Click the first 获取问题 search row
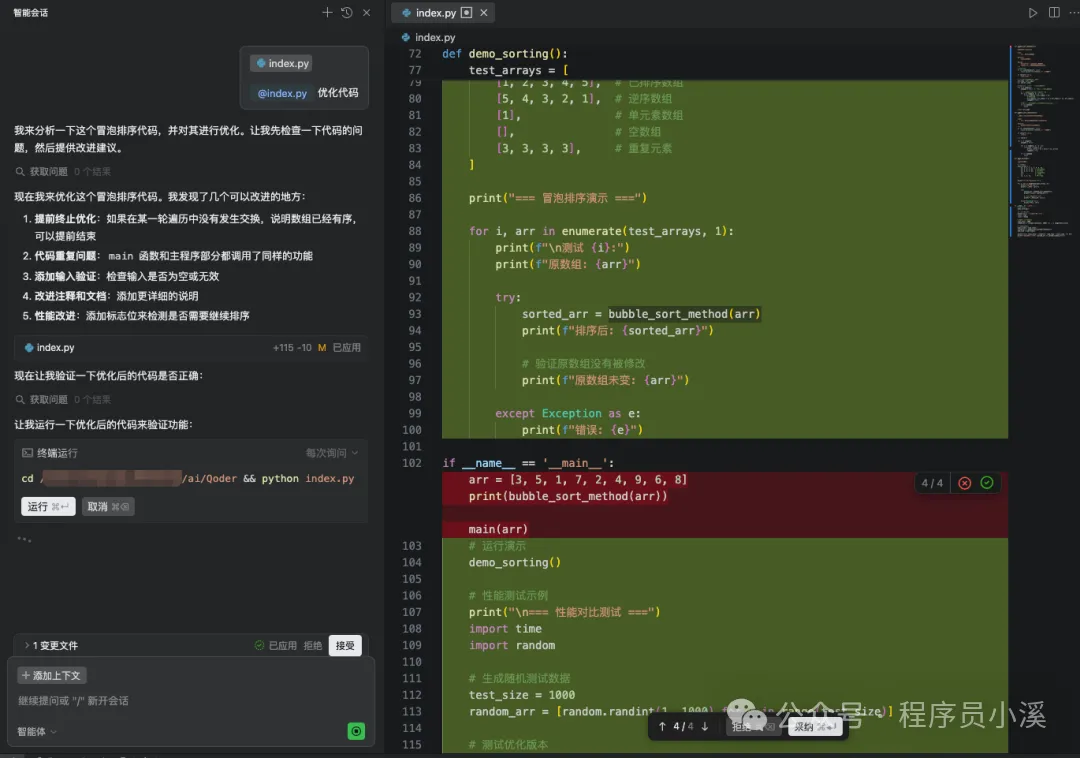The image size is (1080, 758). pos(63,171)
